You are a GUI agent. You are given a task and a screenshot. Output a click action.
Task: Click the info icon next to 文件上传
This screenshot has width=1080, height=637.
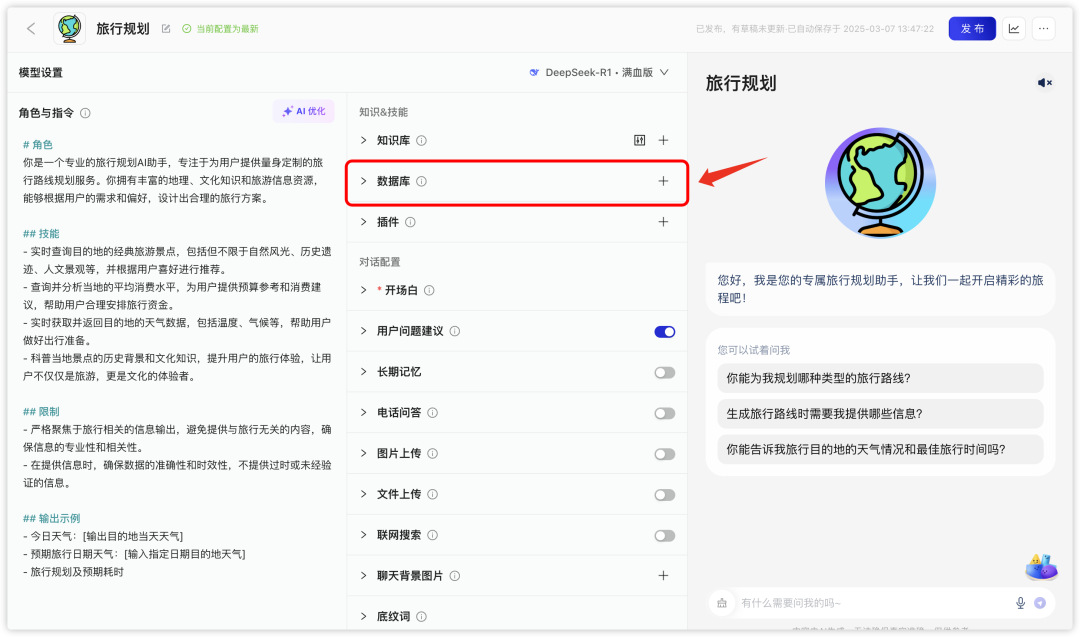433,494
